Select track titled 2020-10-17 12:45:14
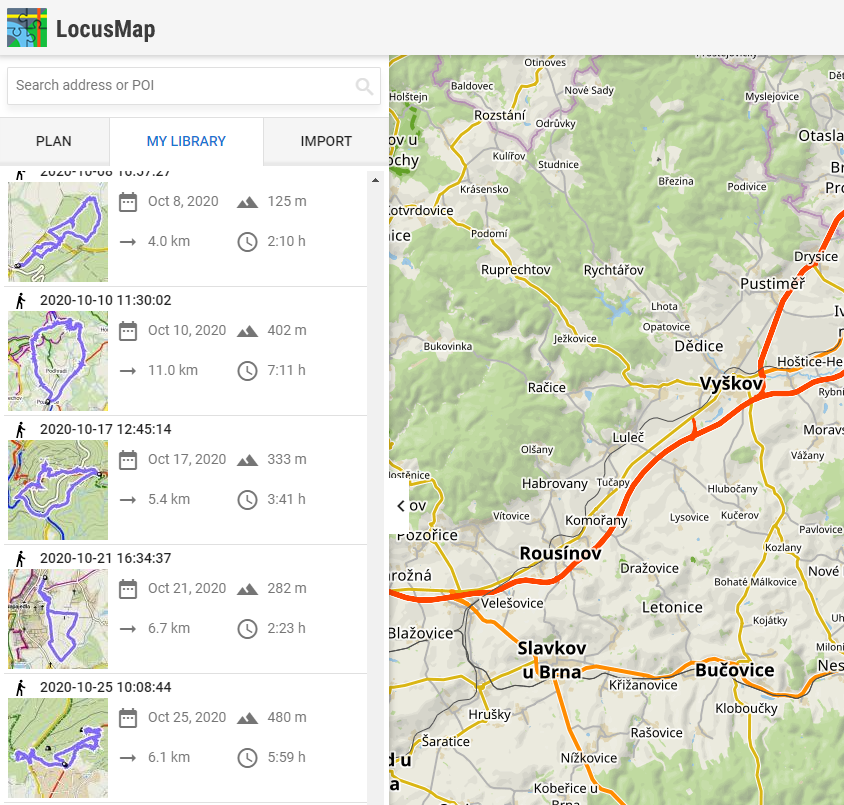844x805 pixels. (106, 429)
